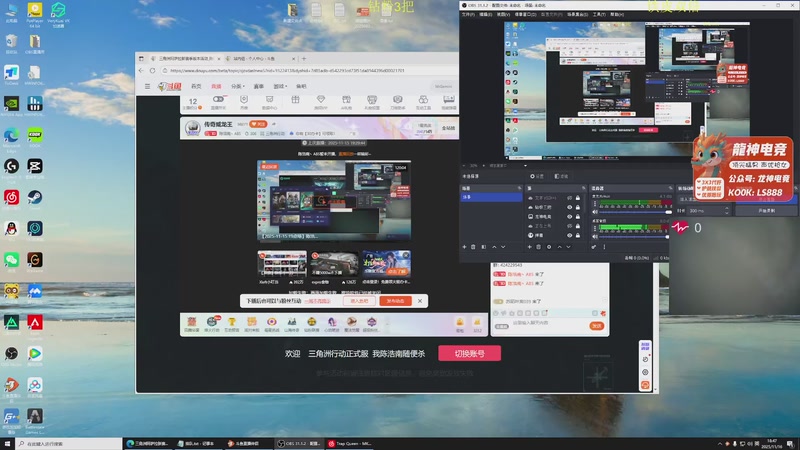Click the scene filters icon in OBS scenes toolbar

point(484,247)
